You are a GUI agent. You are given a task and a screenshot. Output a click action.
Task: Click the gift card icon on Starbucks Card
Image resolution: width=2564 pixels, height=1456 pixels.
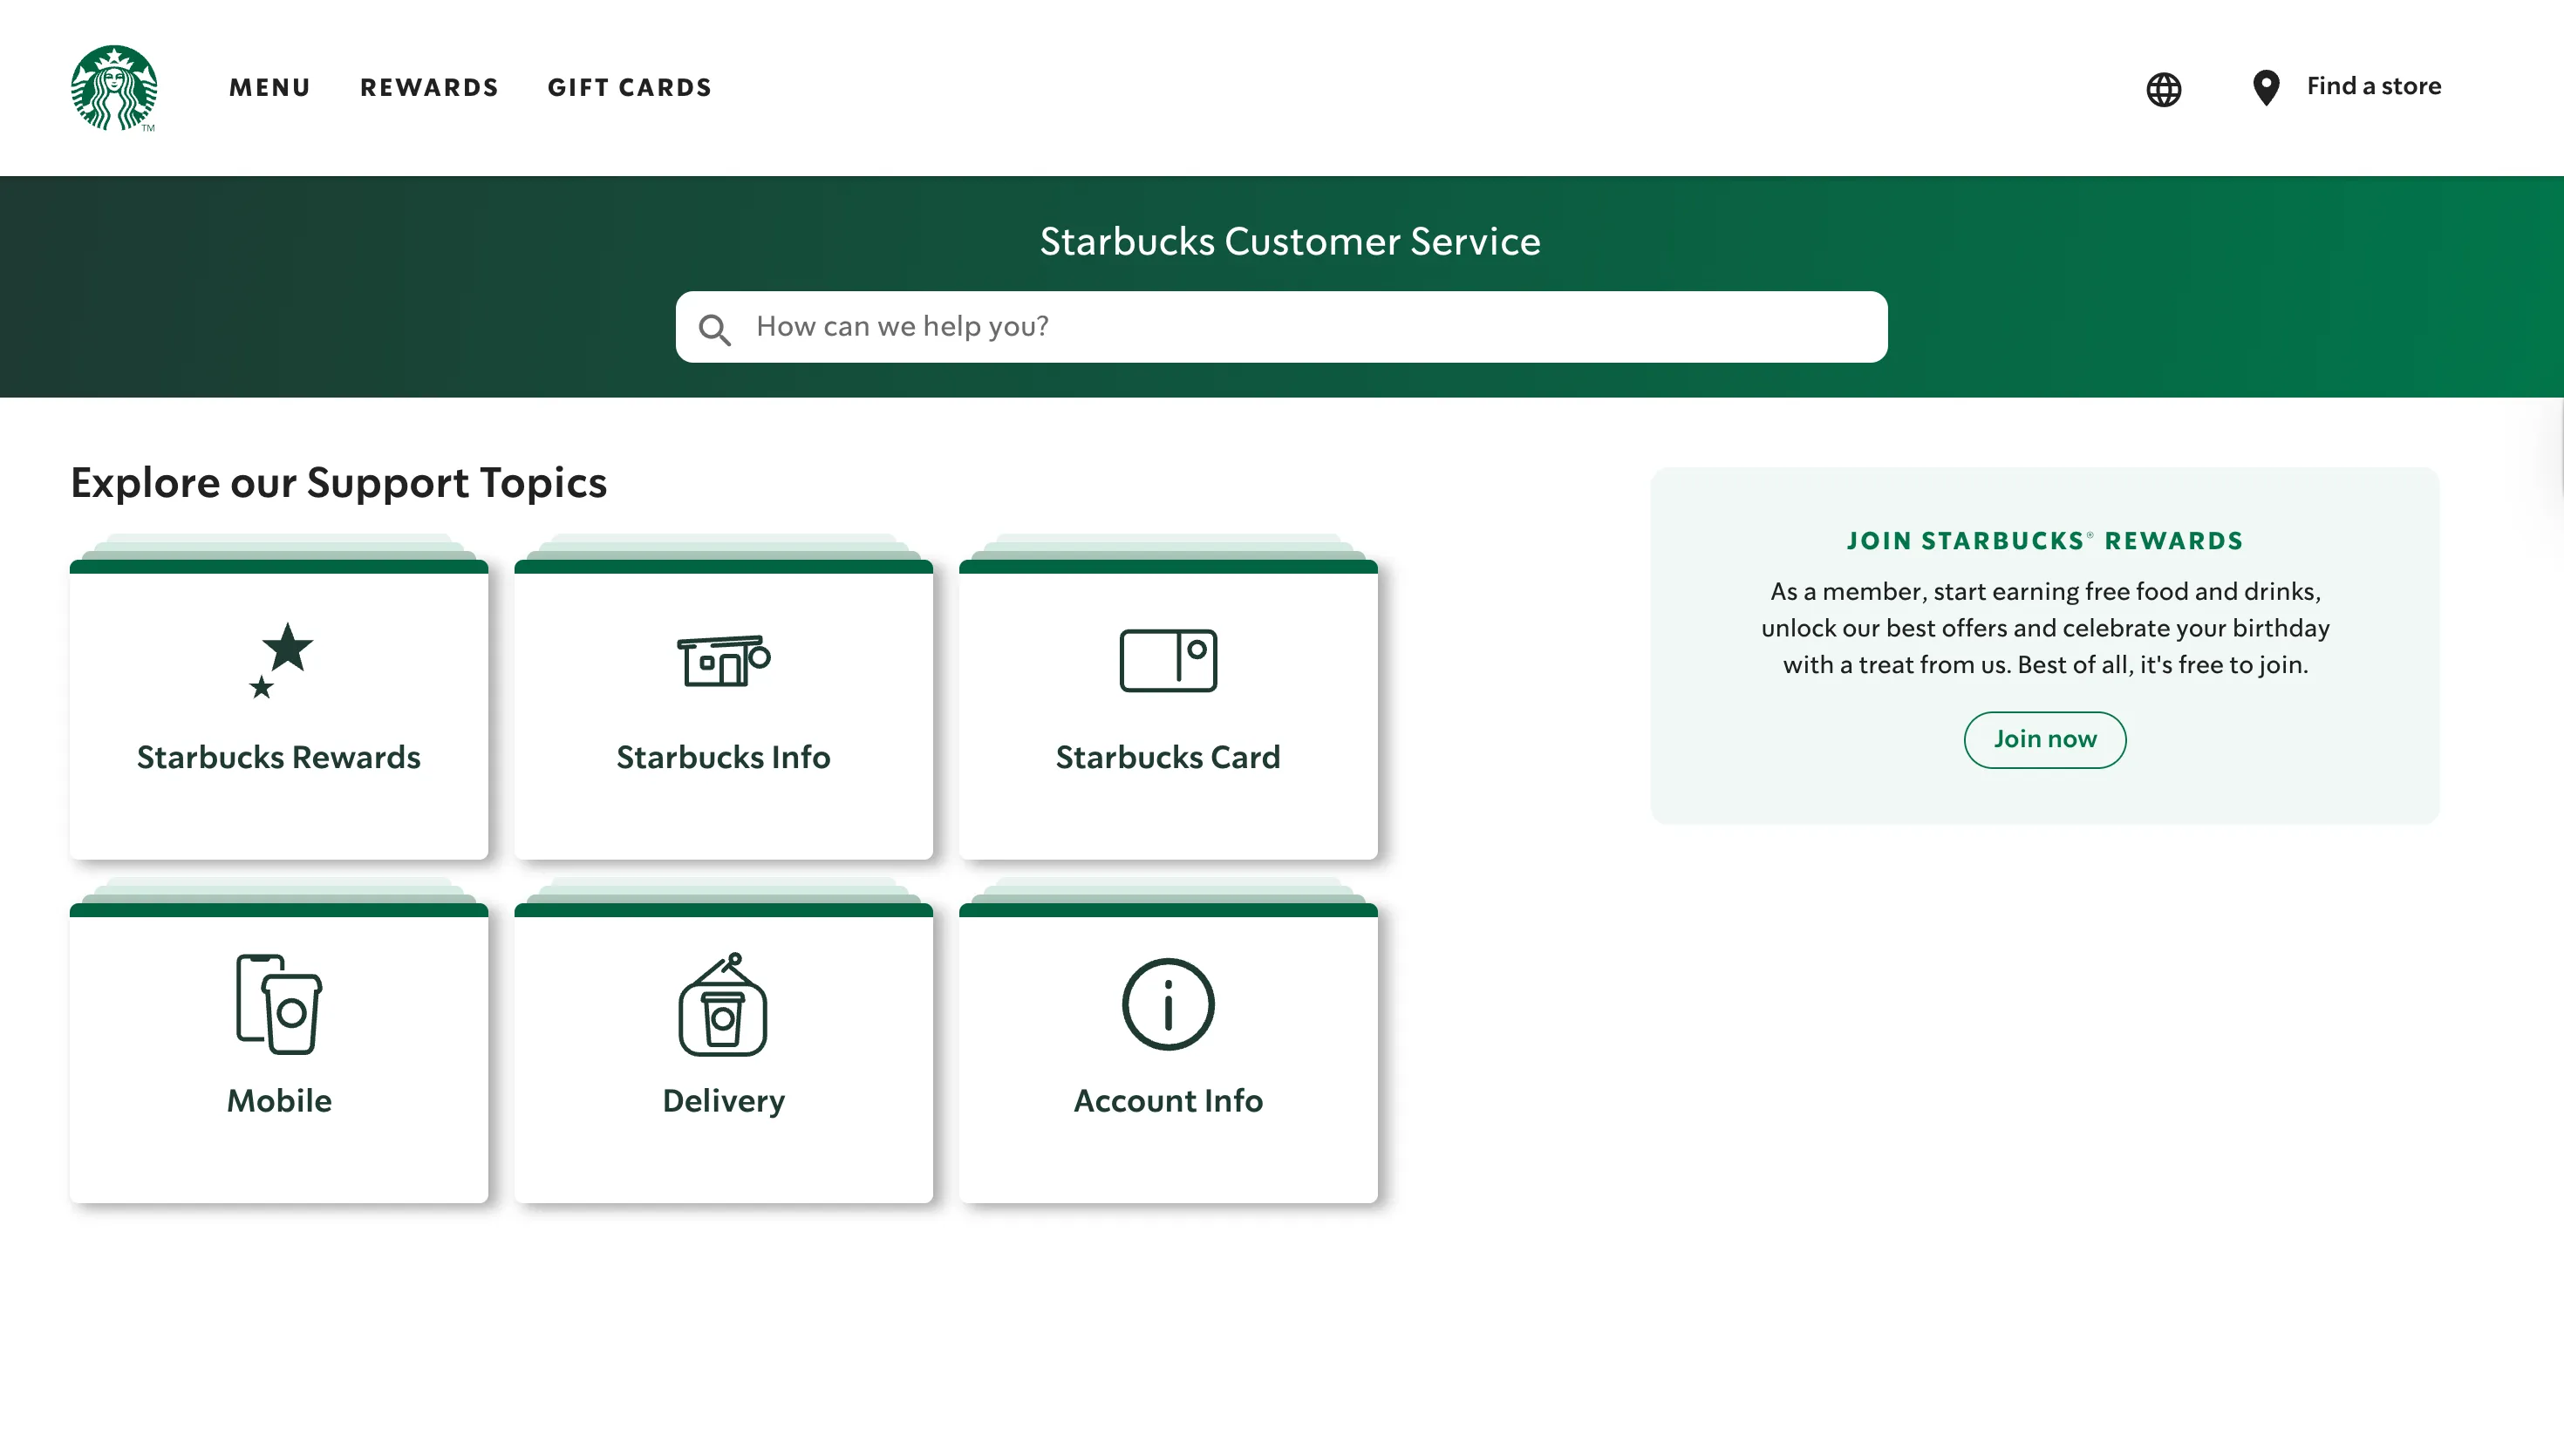1168,660
